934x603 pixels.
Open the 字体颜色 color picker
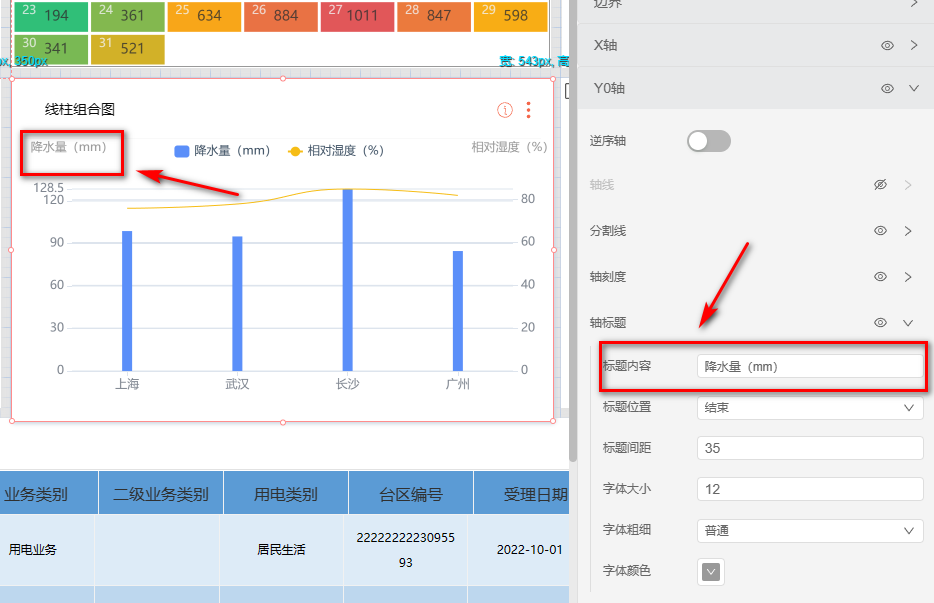(711, 572)
